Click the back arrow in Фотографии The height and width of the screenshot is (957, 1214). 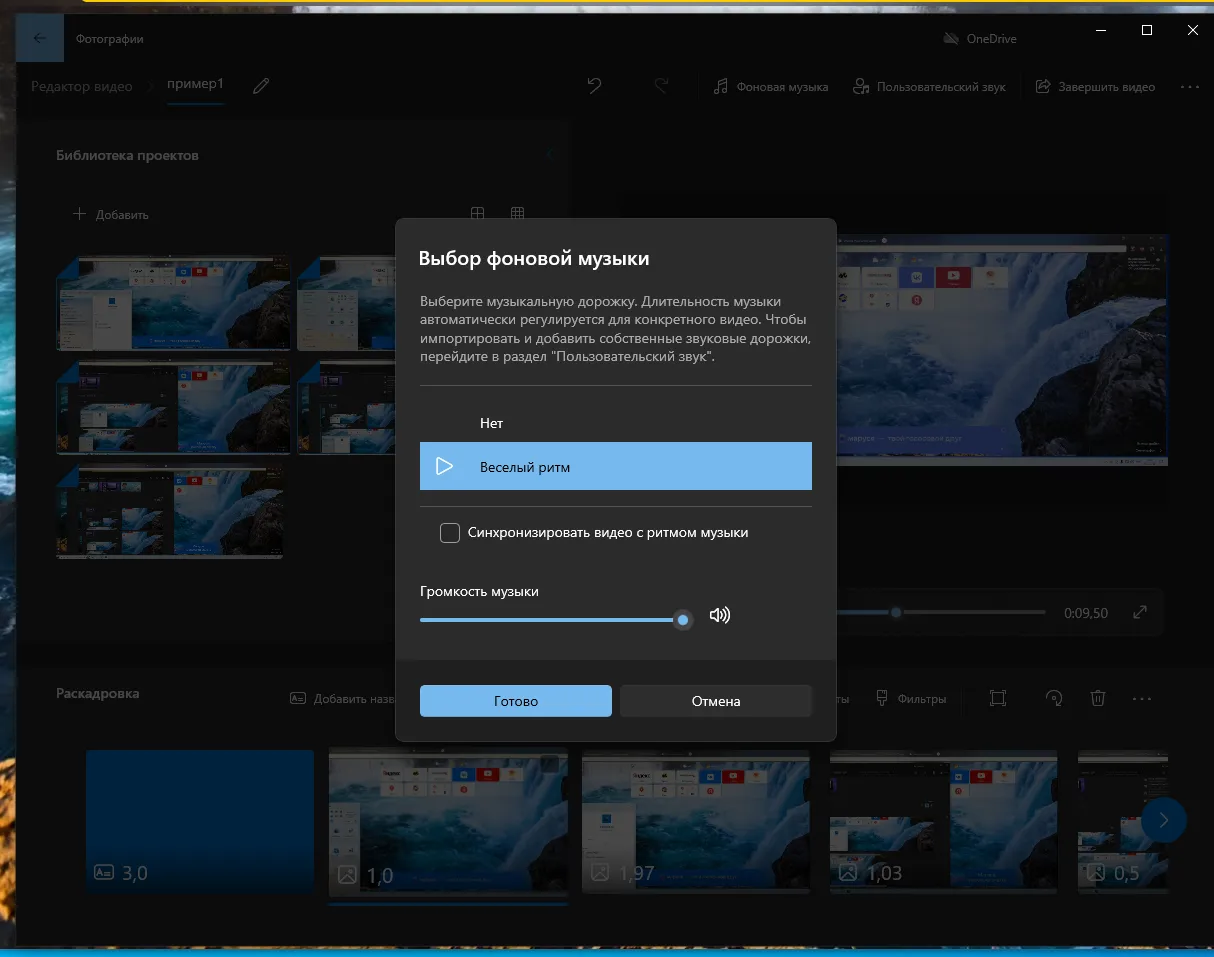40,39
